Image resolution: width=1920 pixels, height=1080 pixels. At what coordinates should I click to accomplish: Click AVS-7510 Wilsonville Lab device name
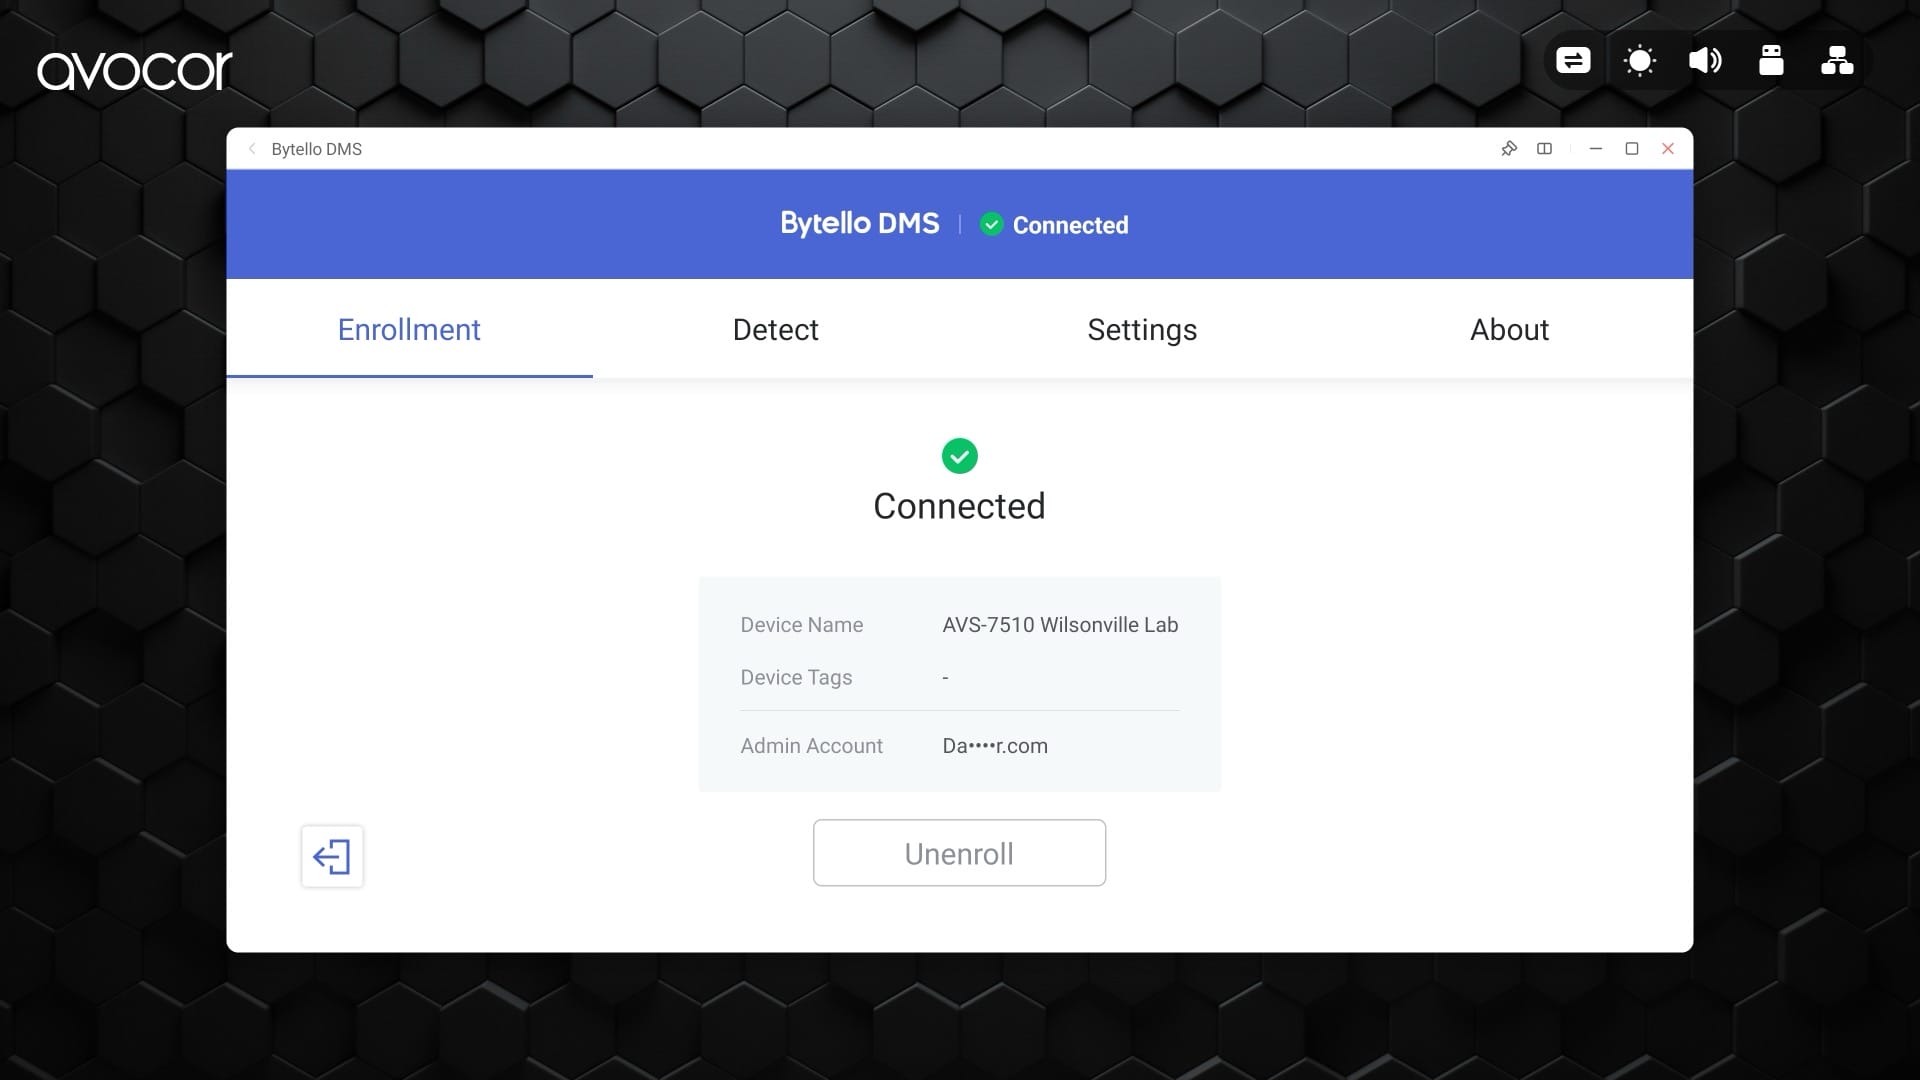1060,625
